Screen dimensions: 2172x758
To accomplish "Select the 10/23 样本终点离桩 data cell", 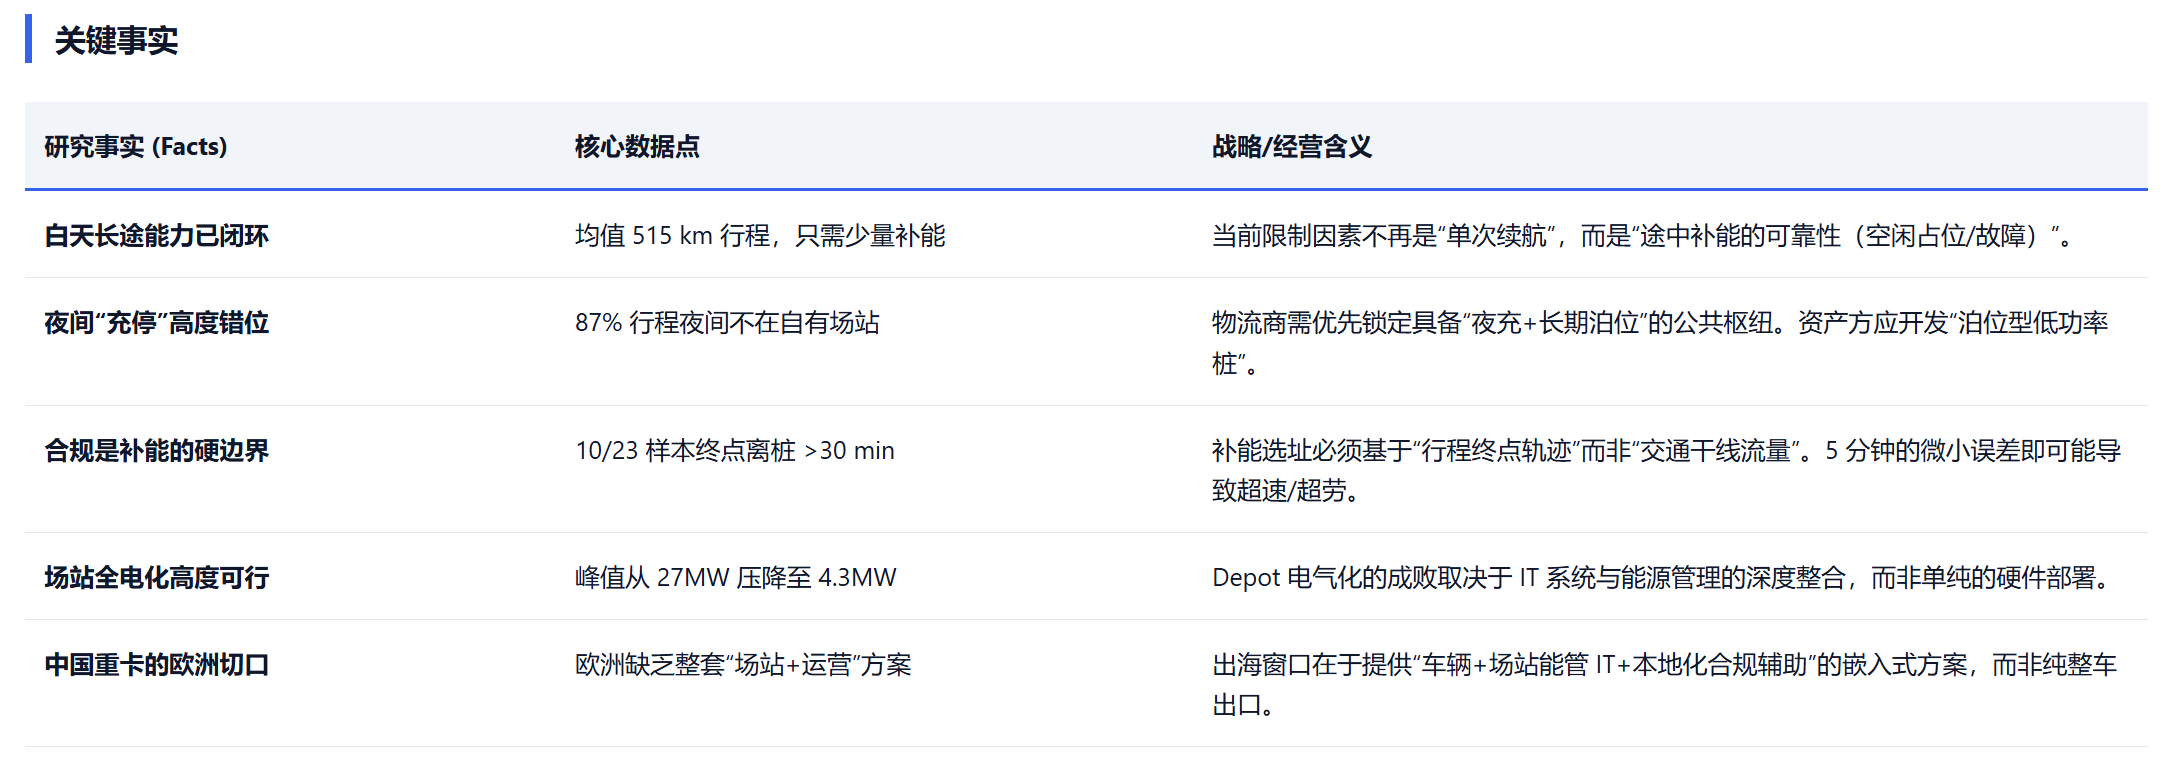I will [x=735, y=451].
